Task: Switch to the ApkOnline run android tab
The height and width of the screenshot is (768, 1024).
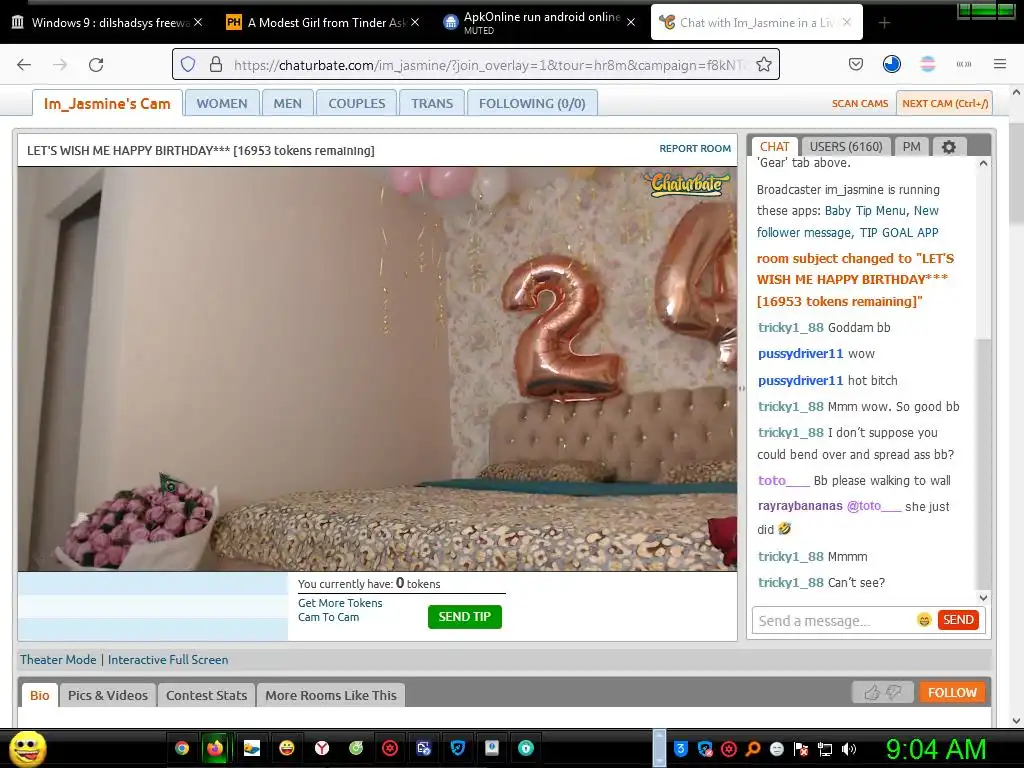Action: (x=541, y=22)
